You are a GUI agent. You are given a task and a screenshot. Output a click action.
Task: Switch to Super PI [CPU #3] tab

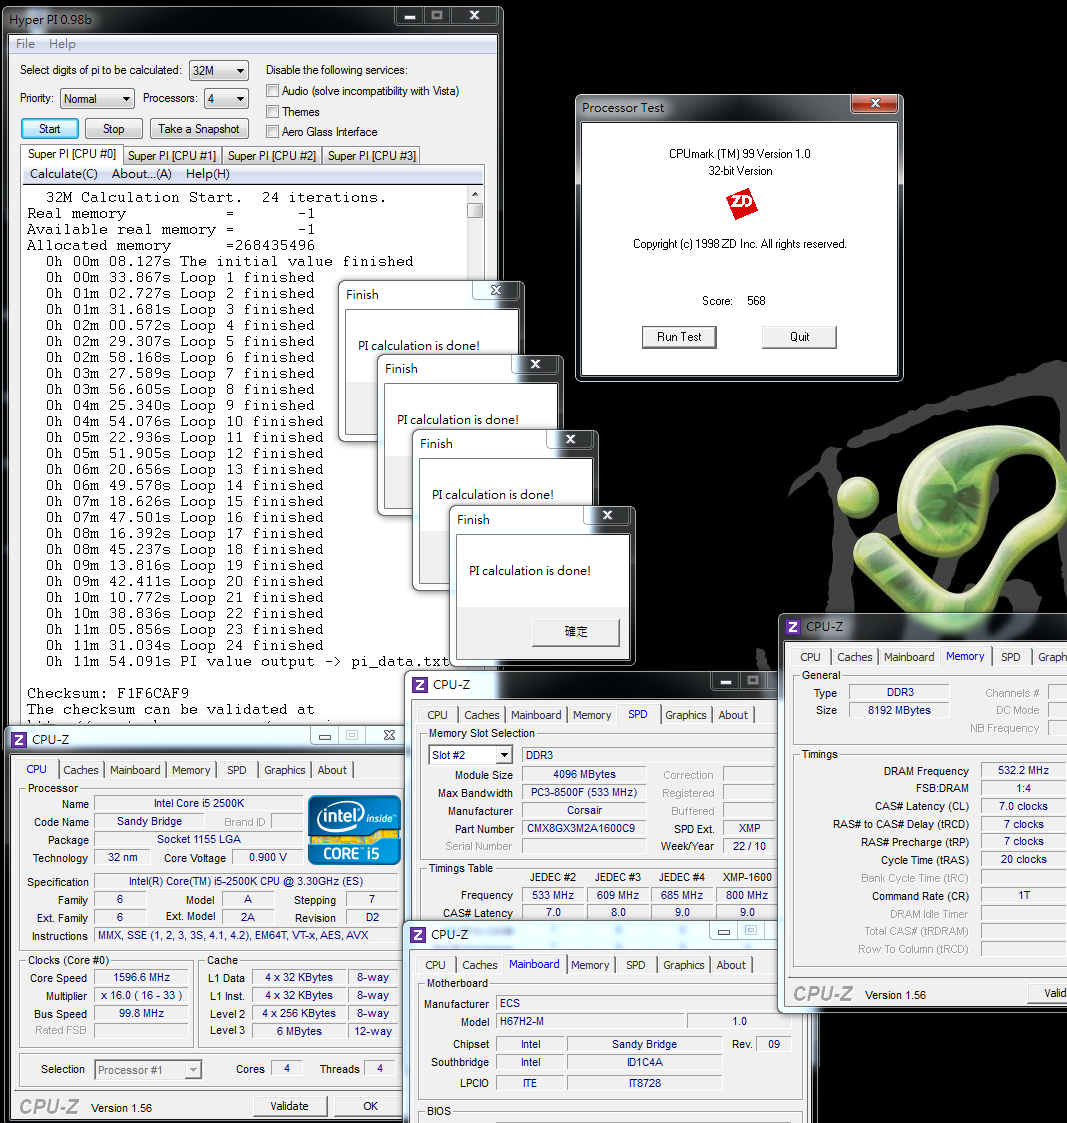[x=372, y=155]
